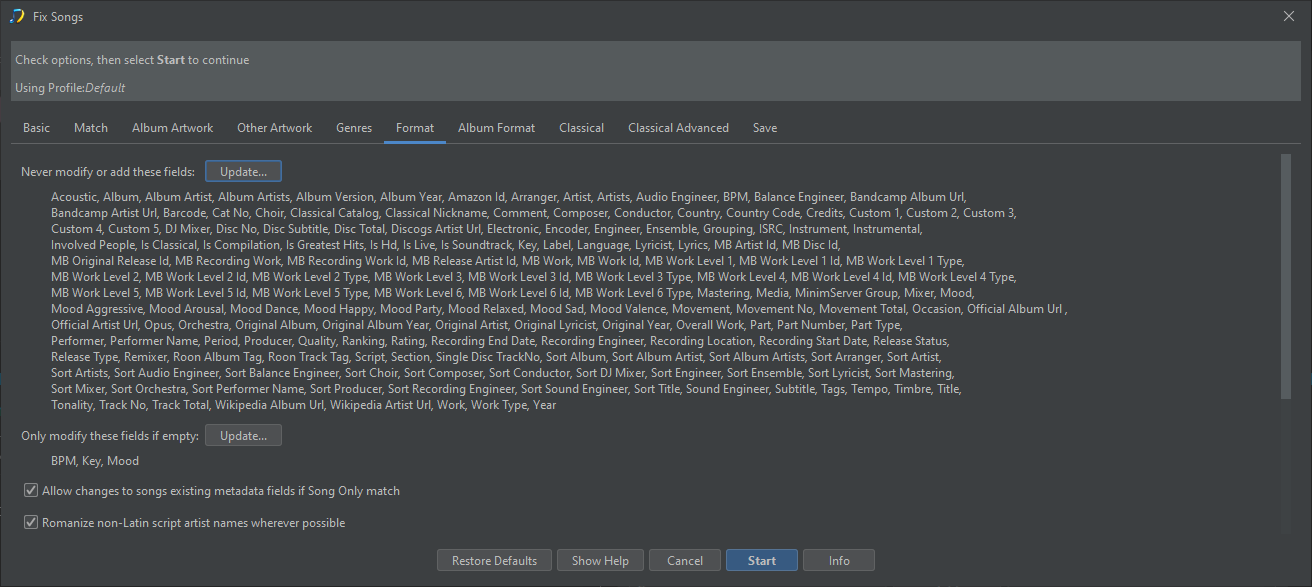Disable Romanize non-Latin script artist names
Screen dimensions: 1312x587
[x=31, y=523]
